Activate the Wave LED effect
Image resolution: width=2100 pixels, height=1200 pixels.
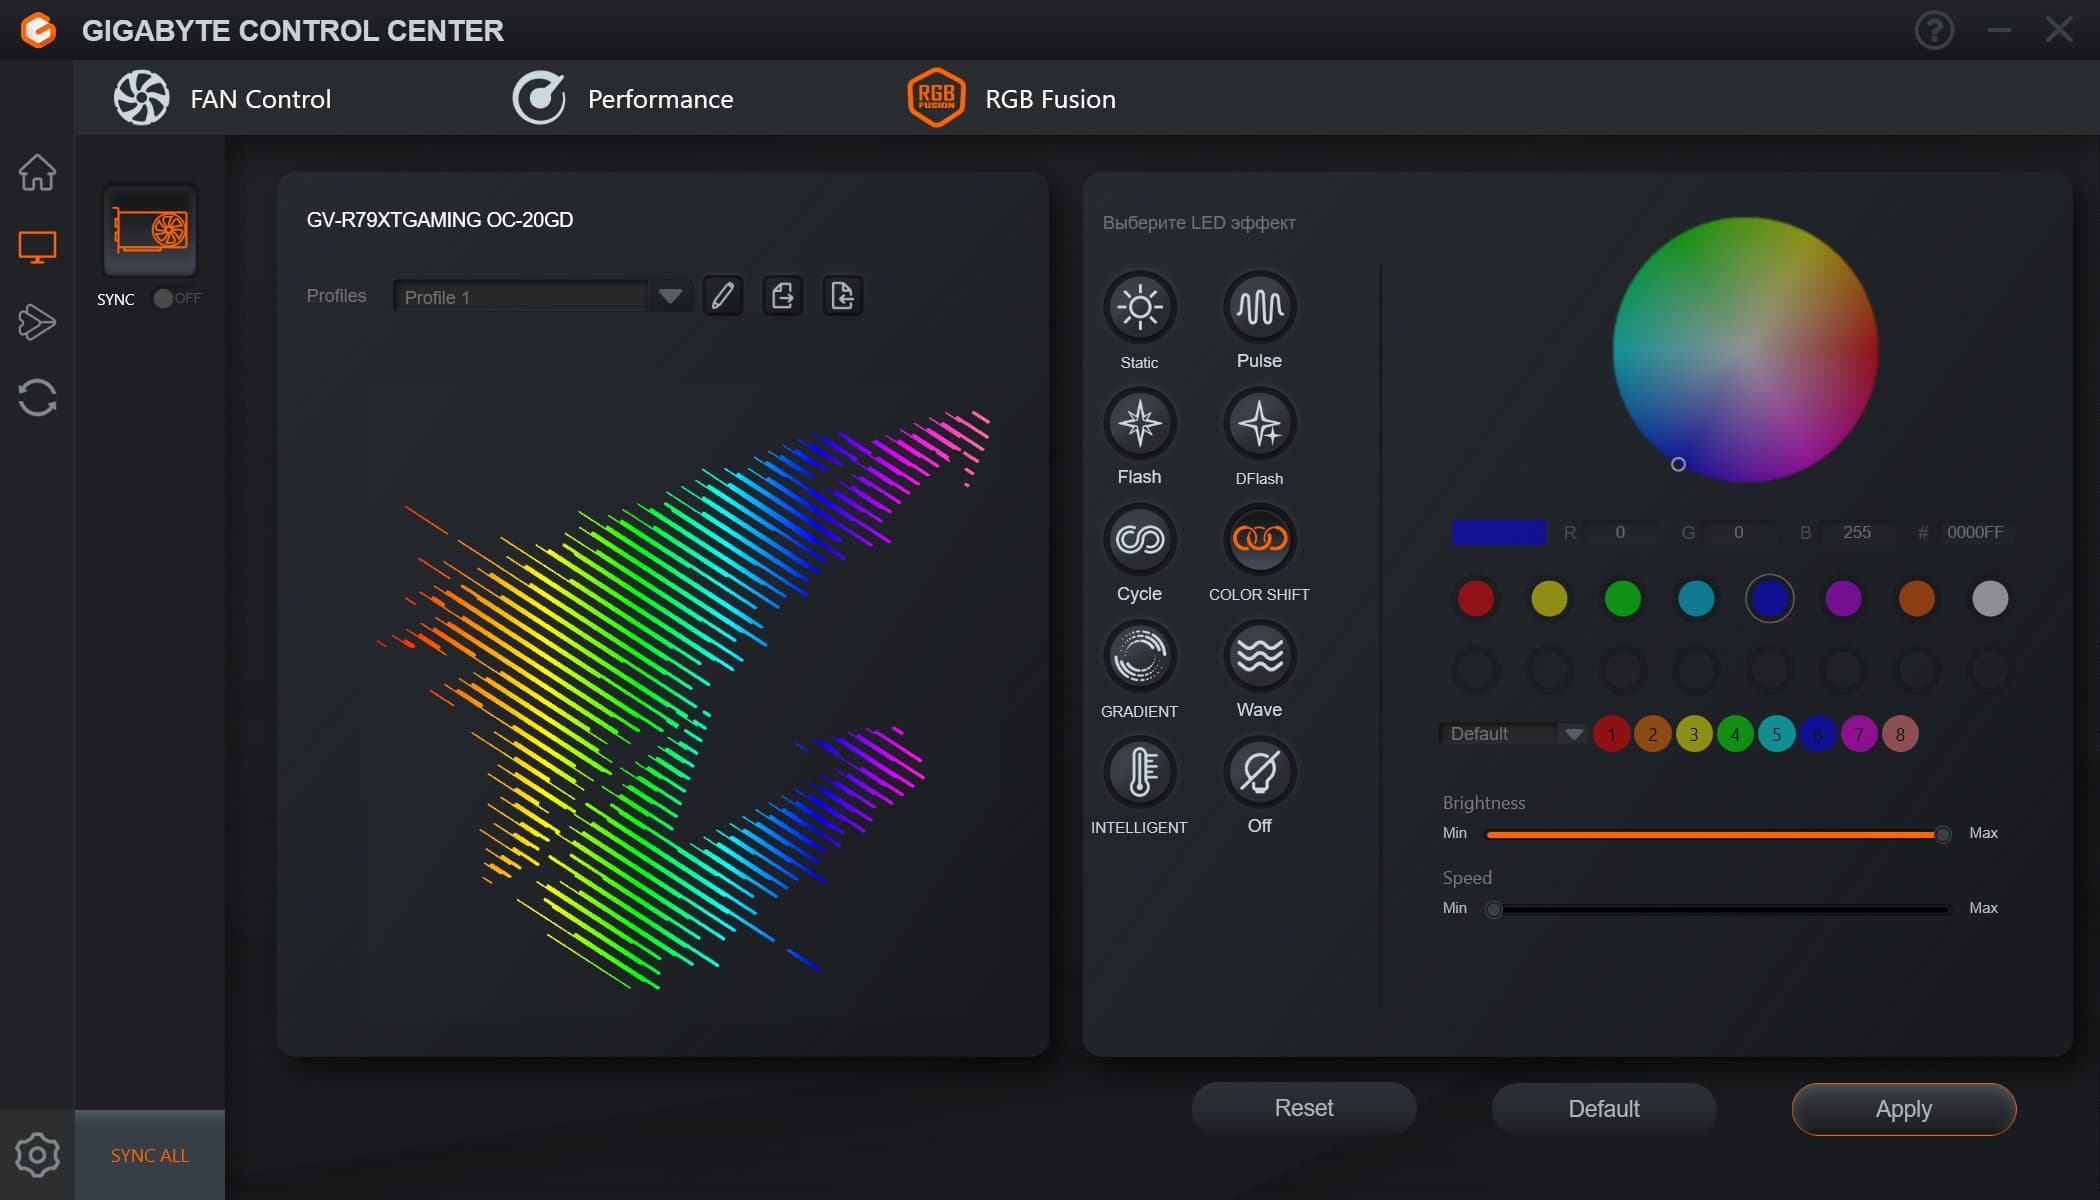[x=1259, y=656]
